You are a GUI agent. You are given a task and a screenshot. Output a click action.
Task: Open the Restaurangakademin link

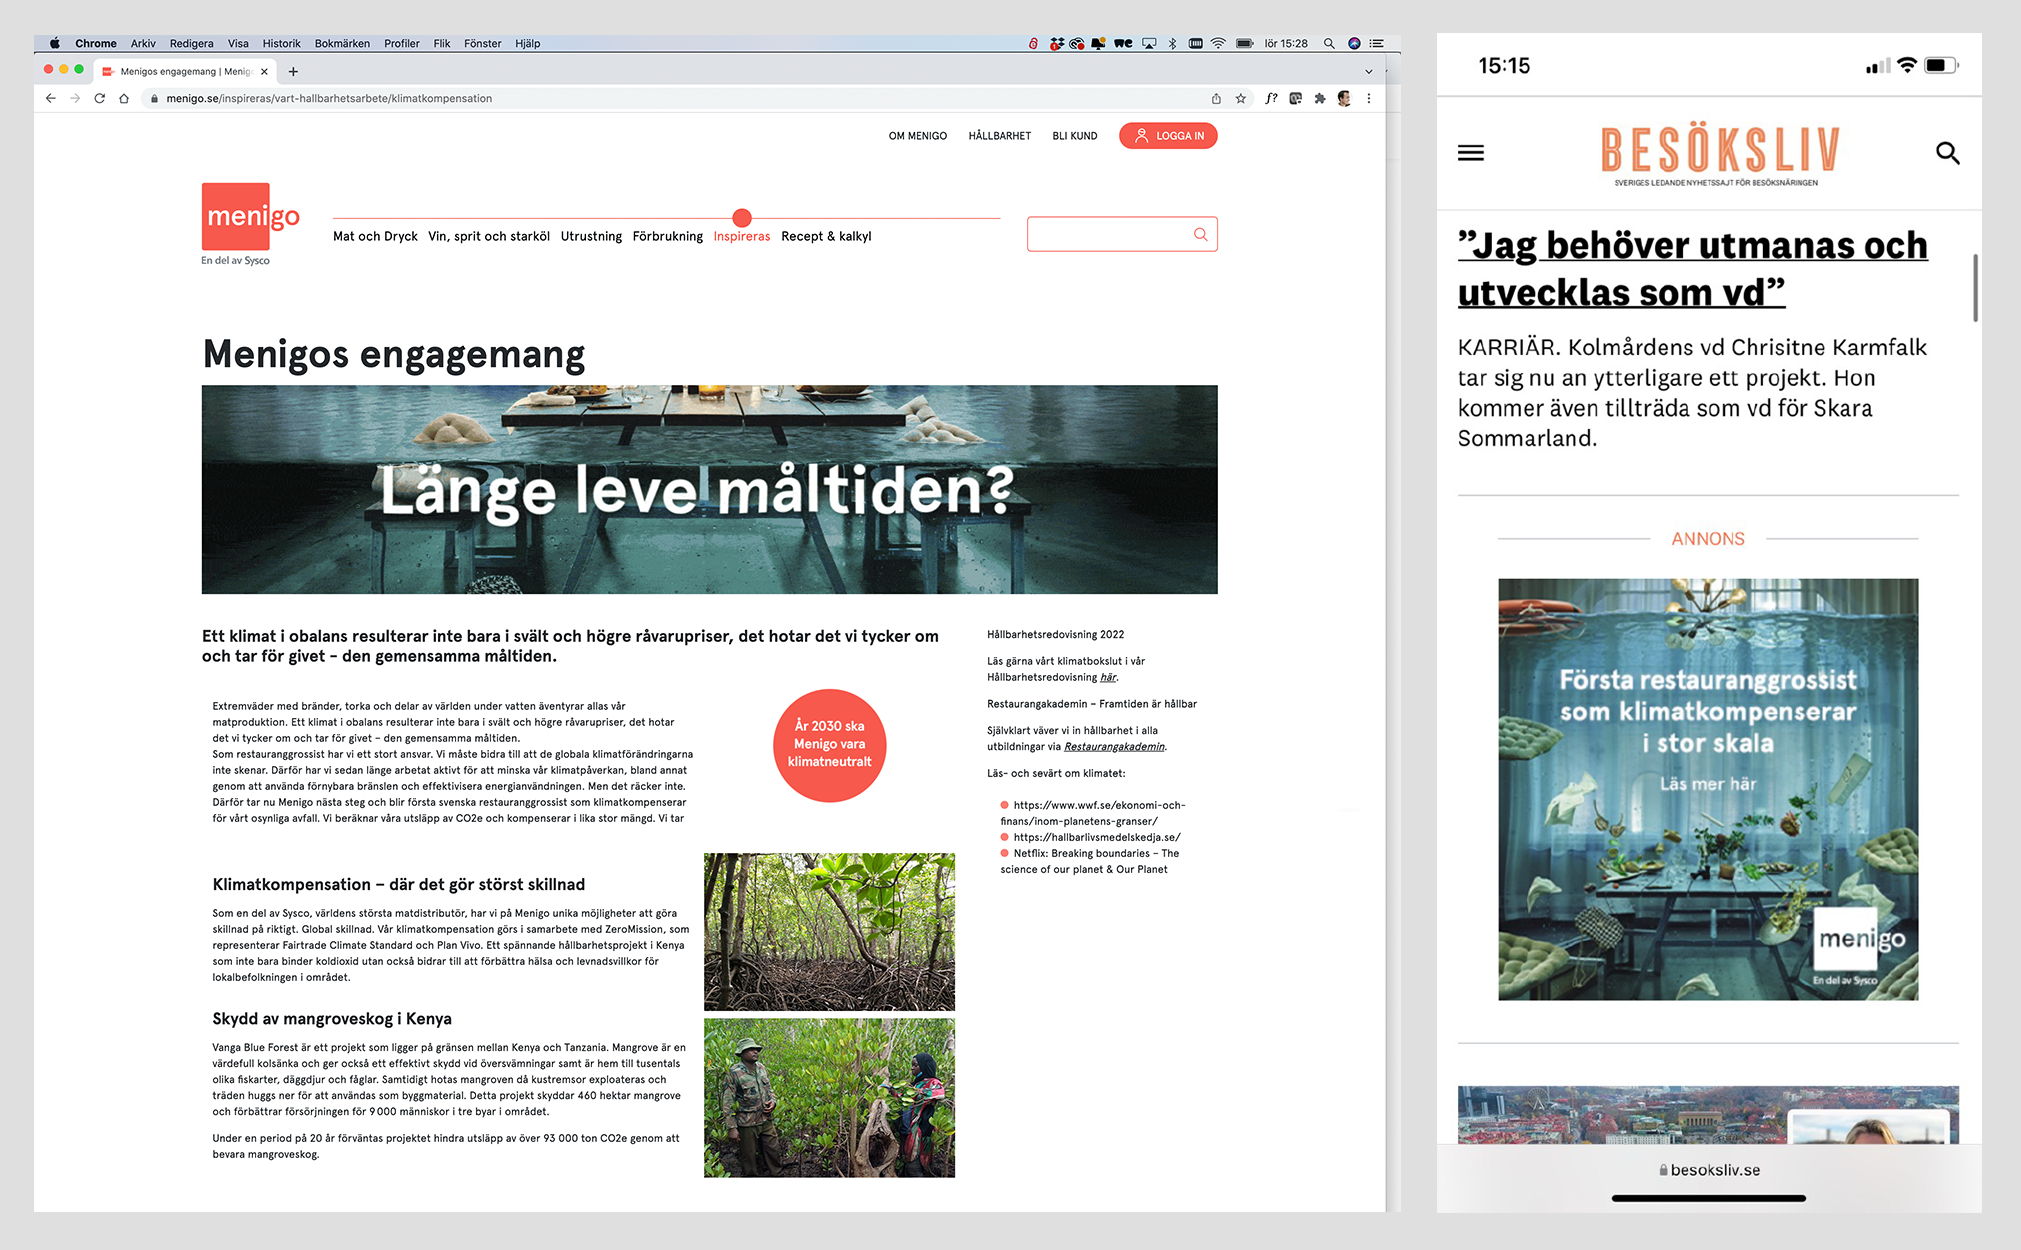1114,746
